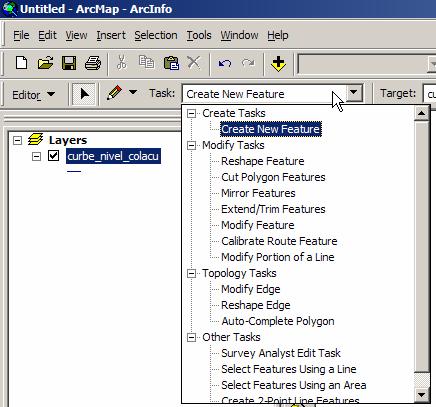Collapse the Layers tree node
The image size is (436, 407).
[x=17, y=140]
